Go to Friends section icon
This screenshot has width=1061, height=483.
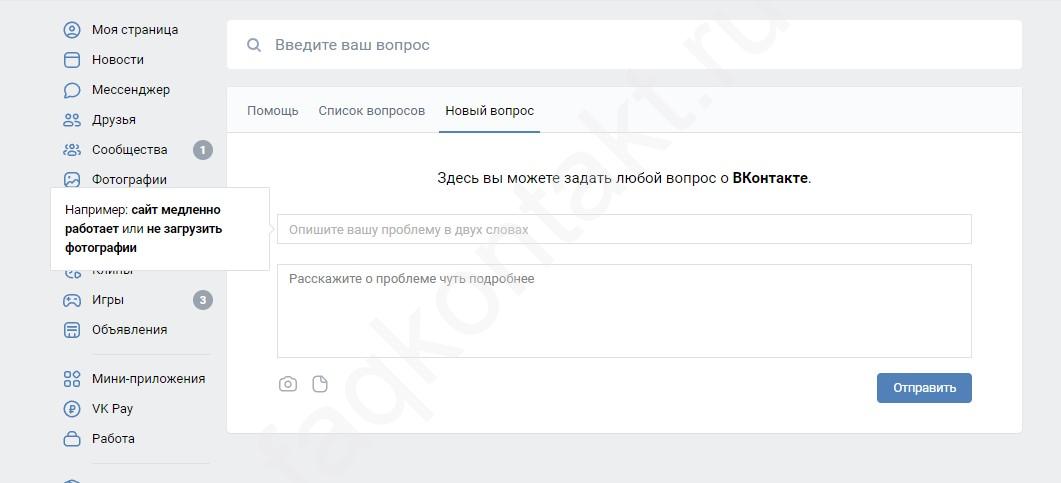(72, 120)
